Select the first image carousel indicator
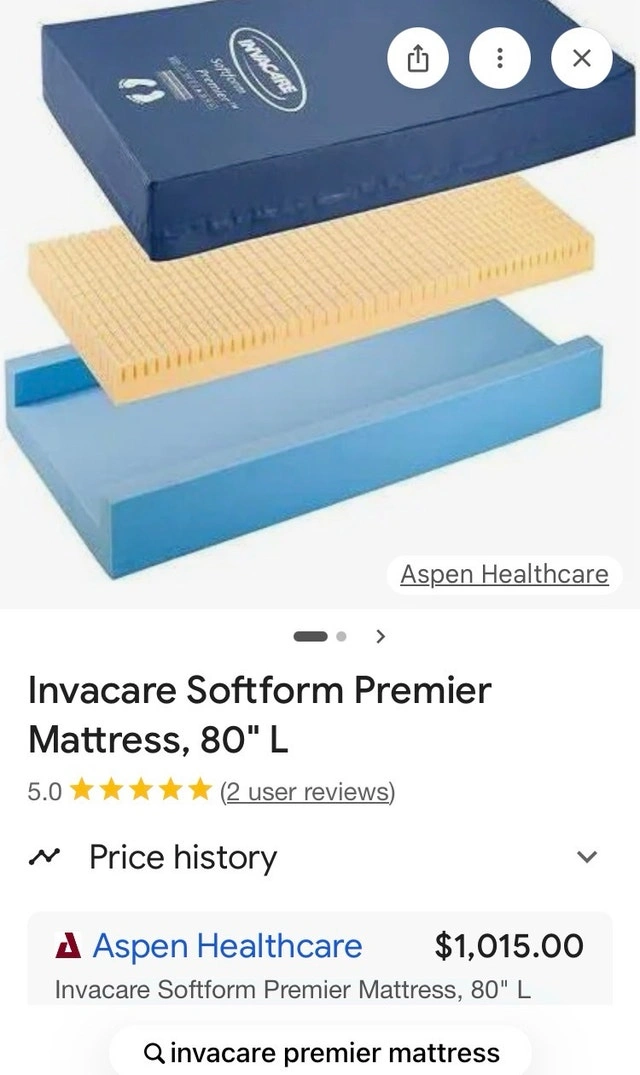 coord(310,636)
